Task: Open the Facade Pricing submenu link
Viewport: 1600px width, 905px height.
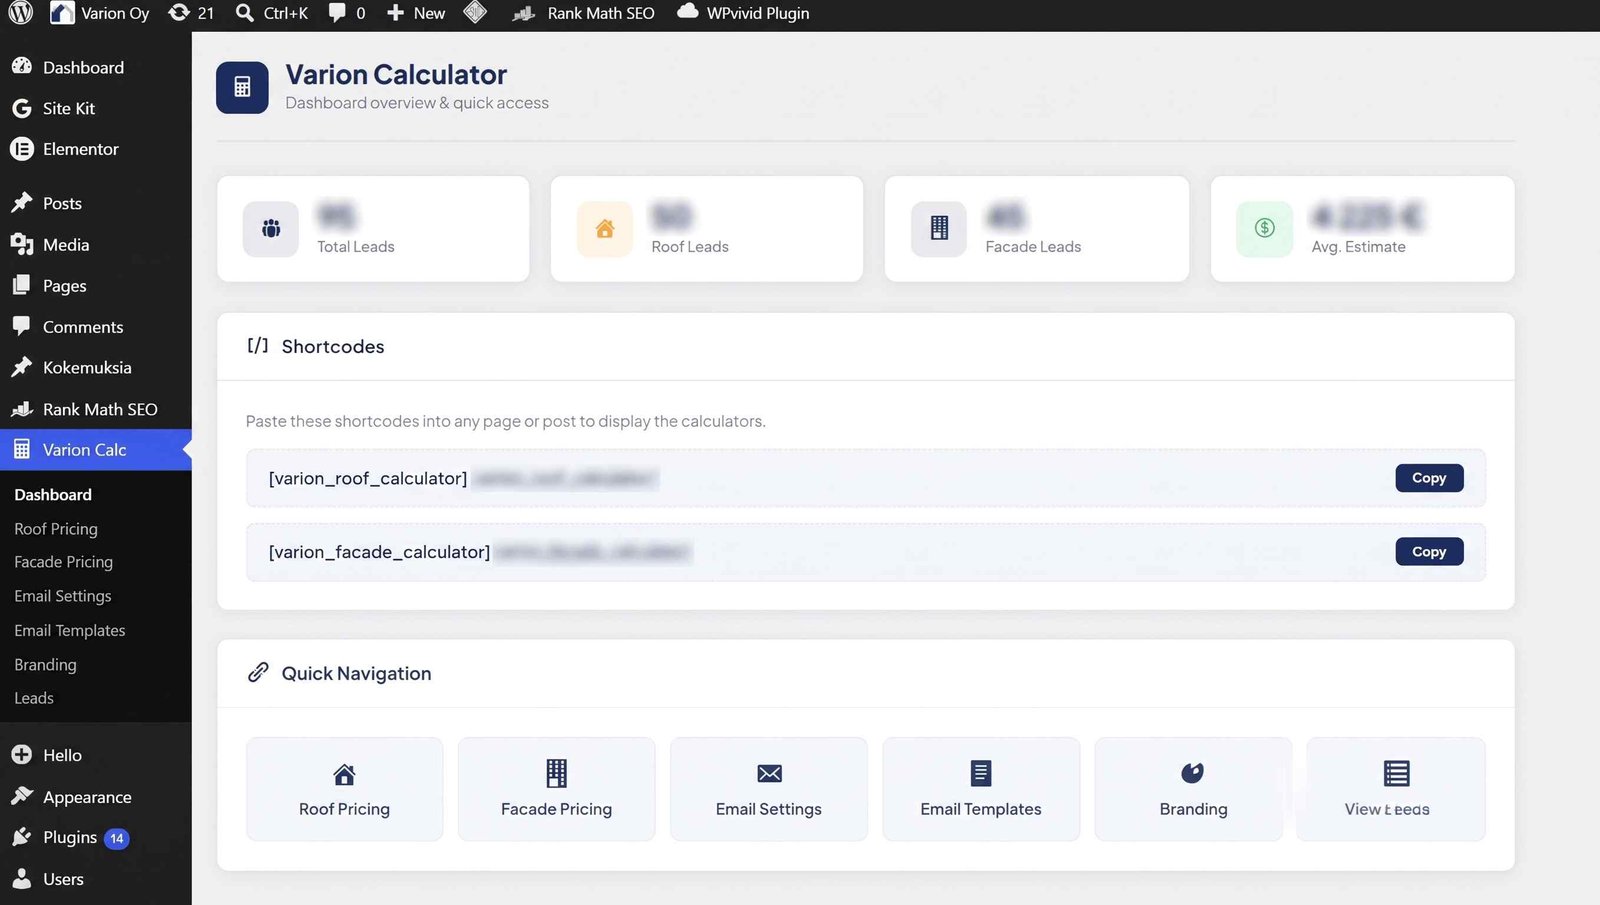Action: point(63,562)
